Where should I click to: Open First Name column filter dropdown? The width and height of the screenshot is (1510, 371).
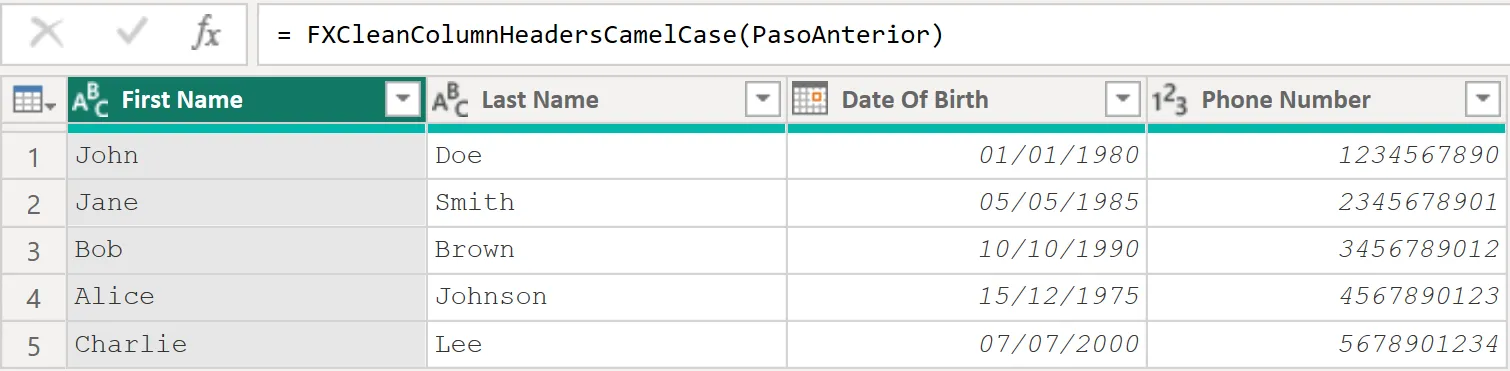point(403,99)
